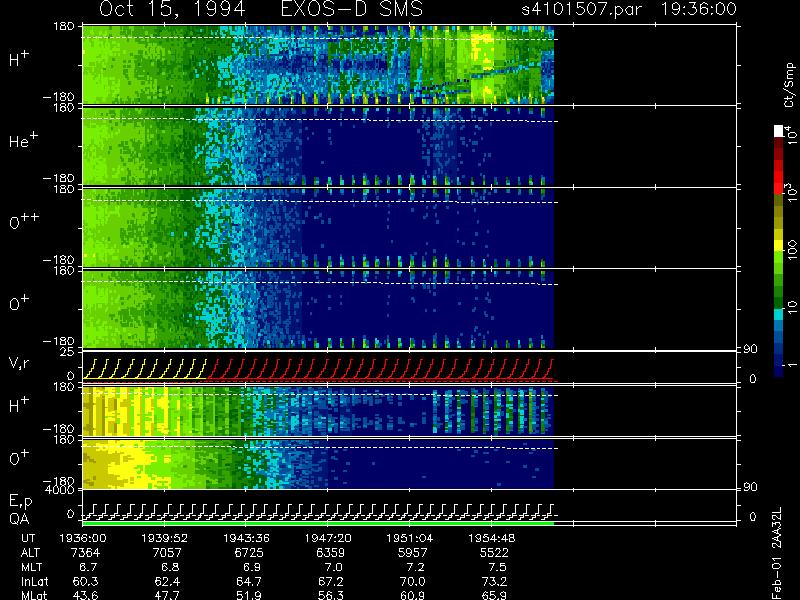Click the He+ panel label
The height and width of the screenshot is (600, 800).
[23, 140]
